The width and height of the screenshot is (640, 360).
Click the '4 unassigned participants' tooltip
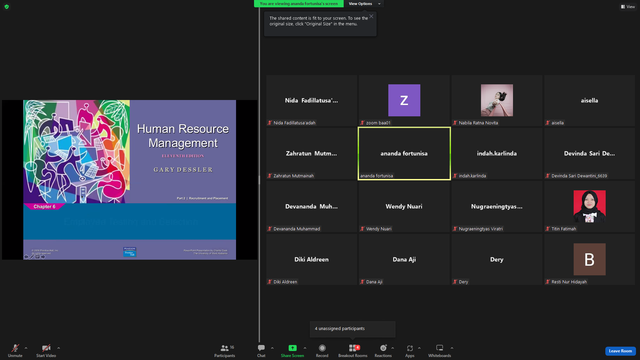pyautogui.click(x=353, y=329)
